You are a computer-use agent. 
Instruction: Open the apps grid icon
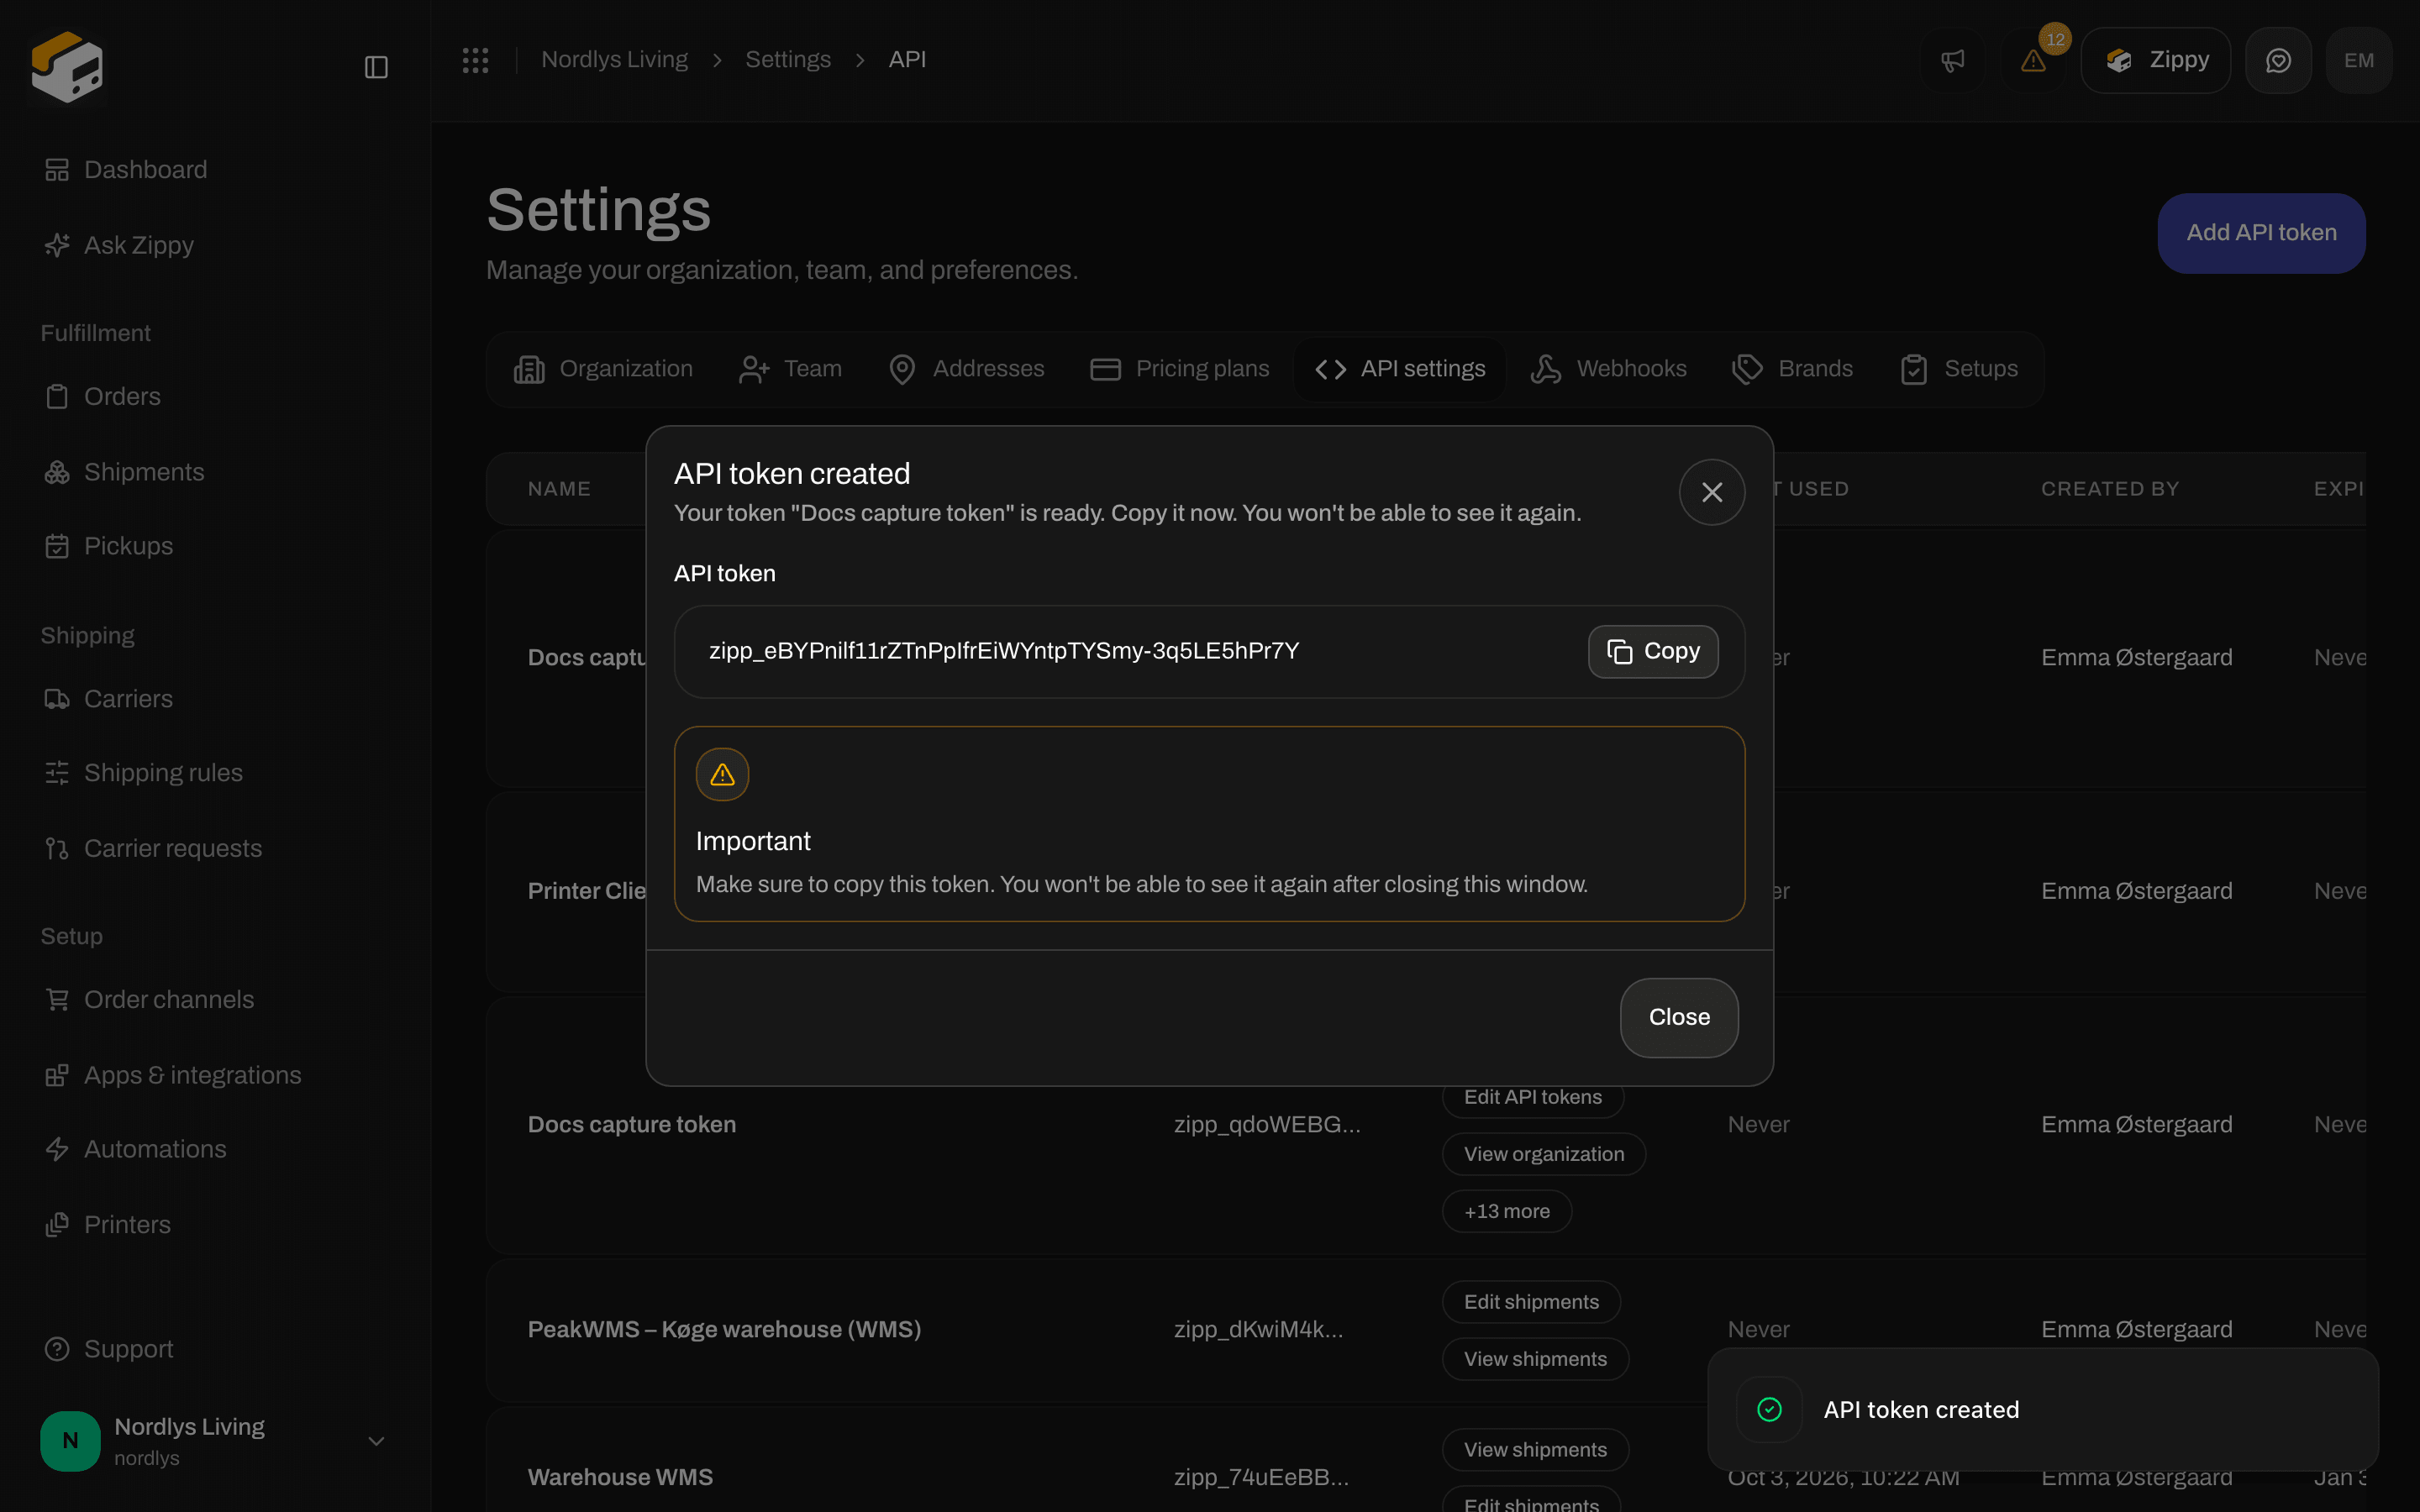475,60
